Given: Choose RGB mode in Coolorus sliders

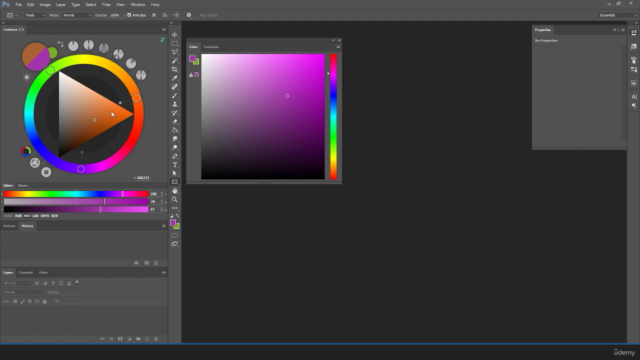Looking at the screenshot, I should [18, 216].
